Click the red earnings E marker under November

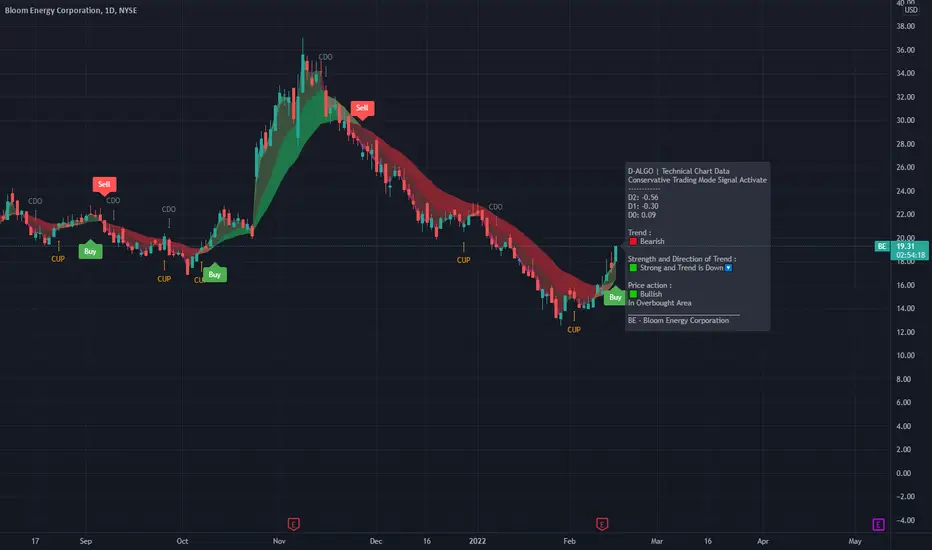(294, 524)
